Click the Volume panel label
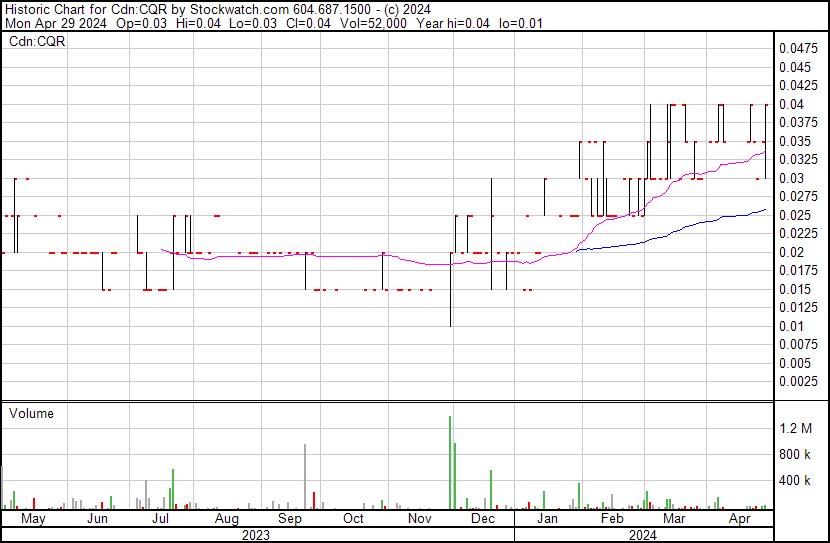The height and width of the screenshot is (543, 830). pyautogui.click(x=31, y=413)
